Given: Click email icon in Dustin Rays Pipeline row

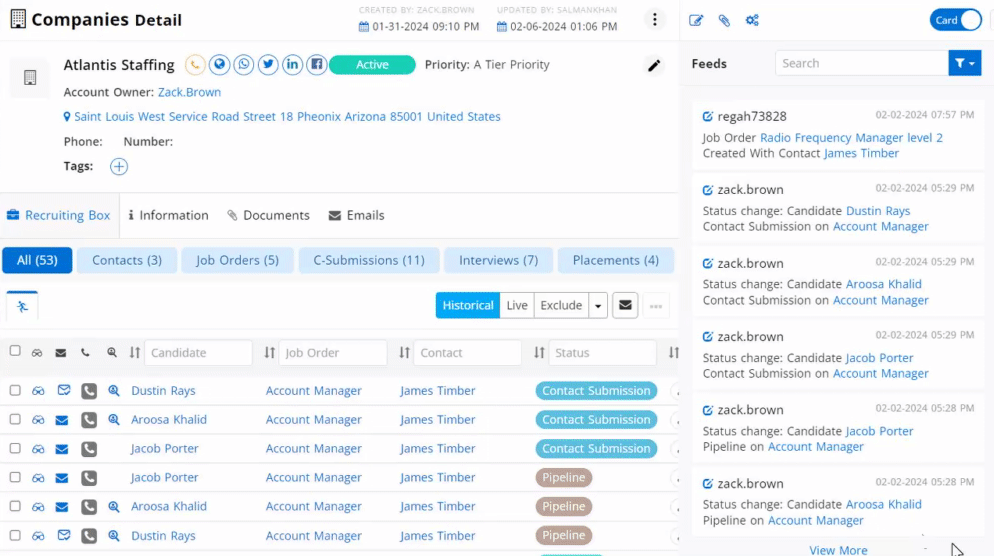Looking at the screenshot, I should click(x=63, y=535).
